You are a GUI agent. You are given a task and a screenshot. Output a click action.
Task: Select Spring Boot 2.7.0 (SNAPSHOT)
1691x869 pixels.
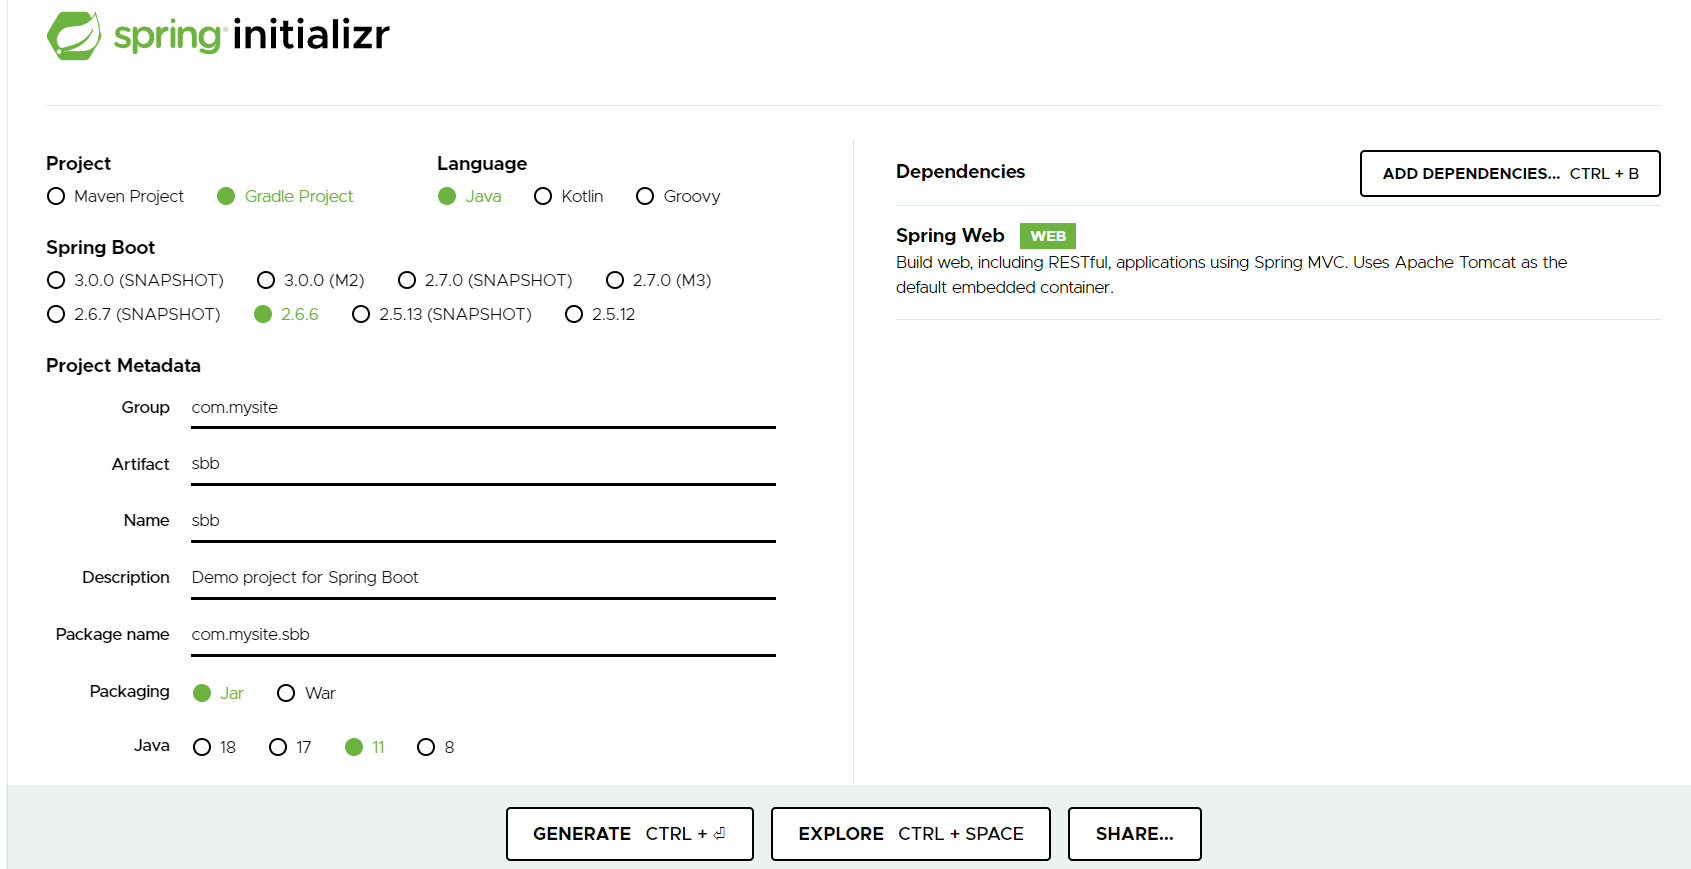485,280
